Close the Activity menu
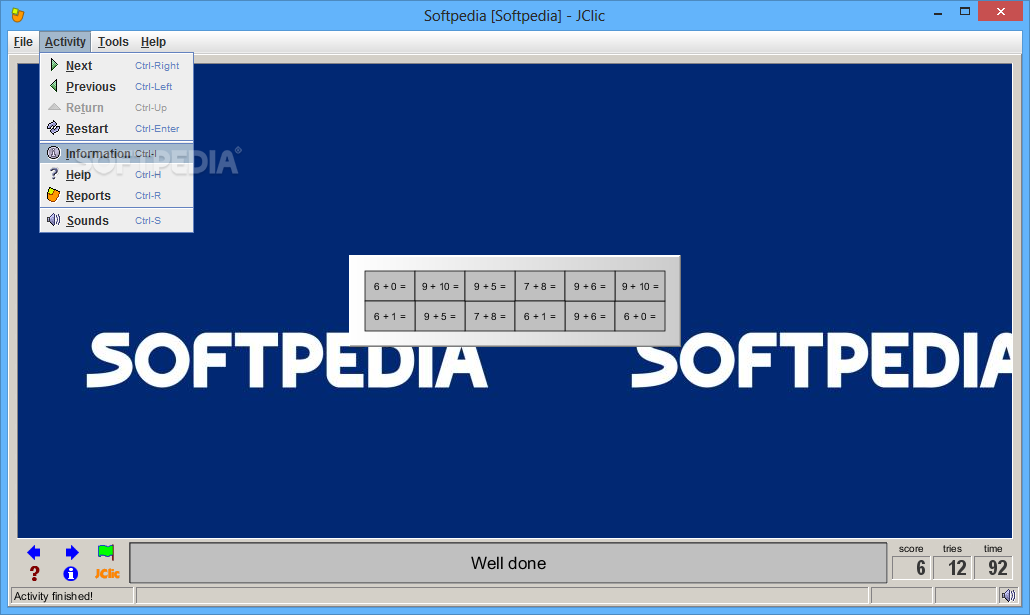The image size is (1030, 615). tap(65, 41)
